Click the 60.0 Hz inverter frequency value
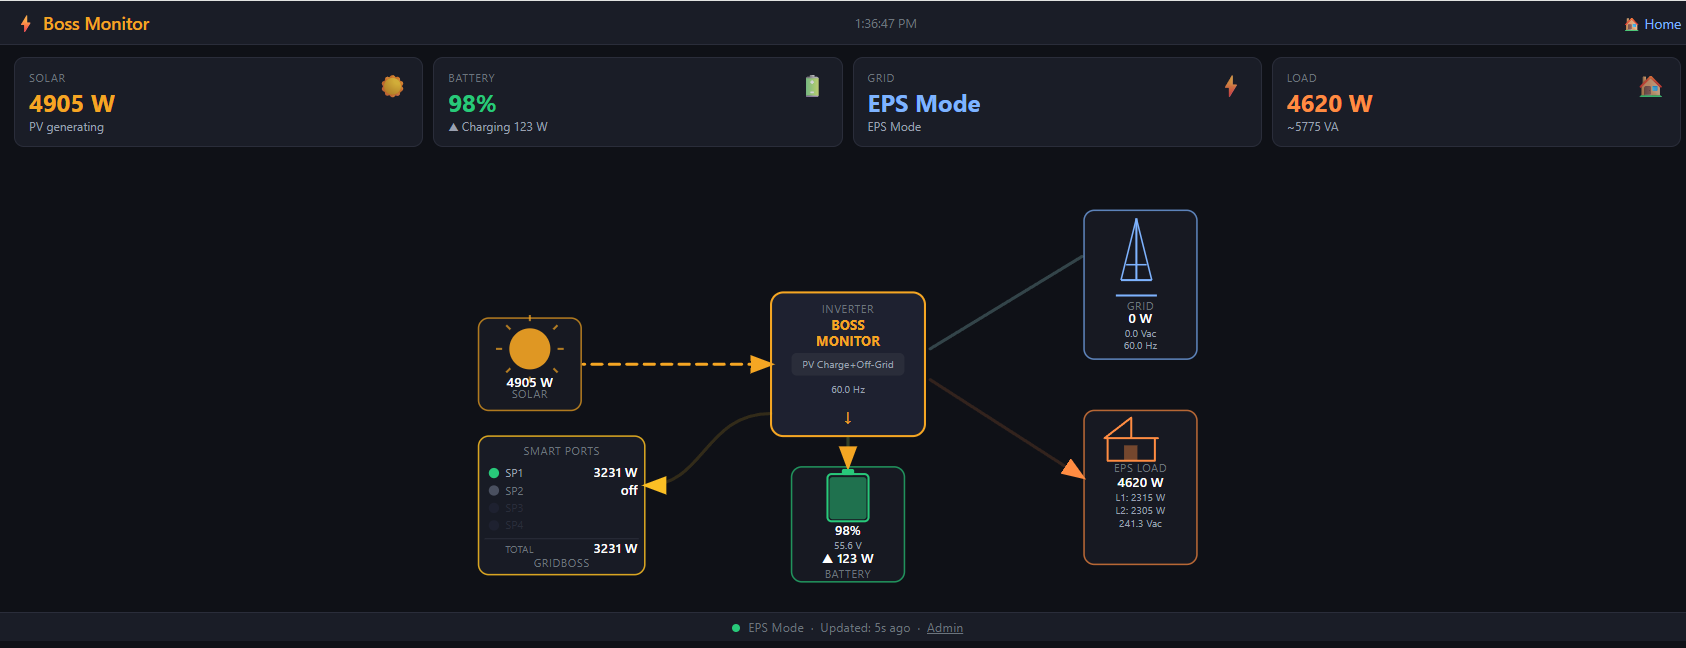This screenshot has width=1686, height=648. tap(848, 390)
